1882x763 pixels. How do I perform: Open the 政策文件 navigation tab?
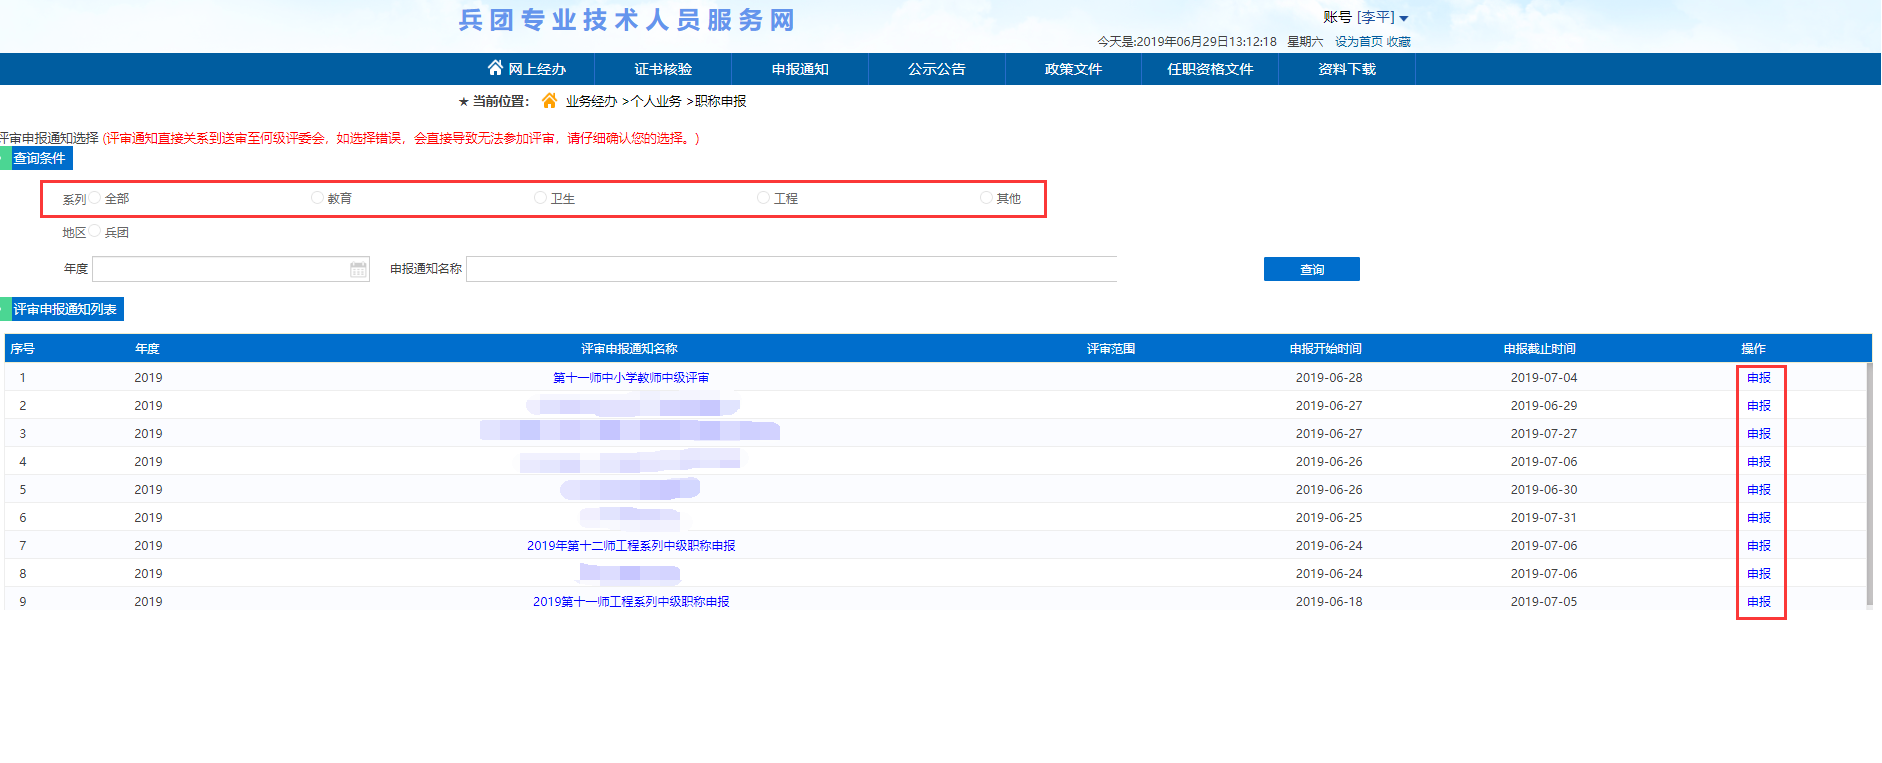[1072, 69]
